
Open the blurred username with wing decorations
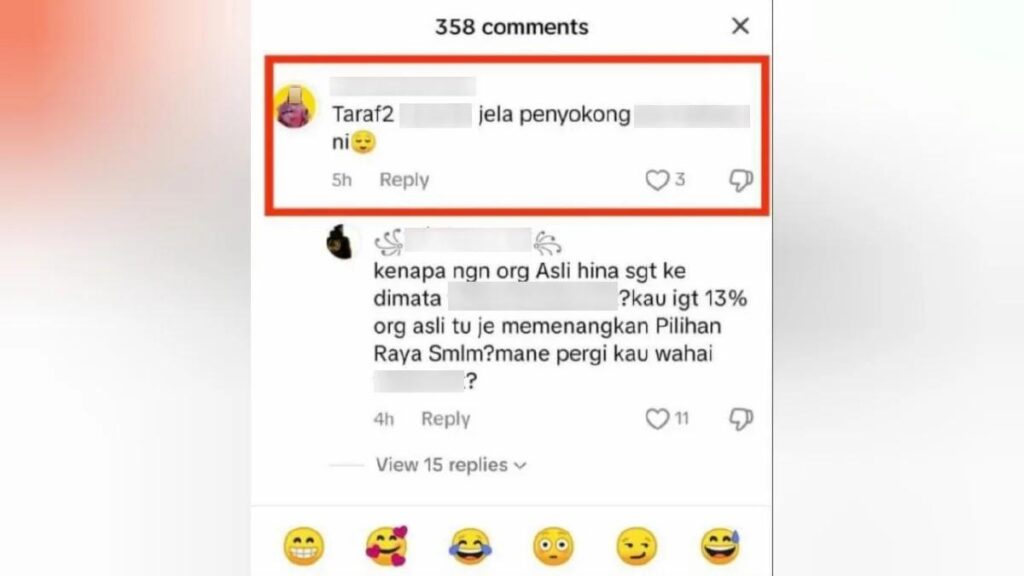(468, 242)
